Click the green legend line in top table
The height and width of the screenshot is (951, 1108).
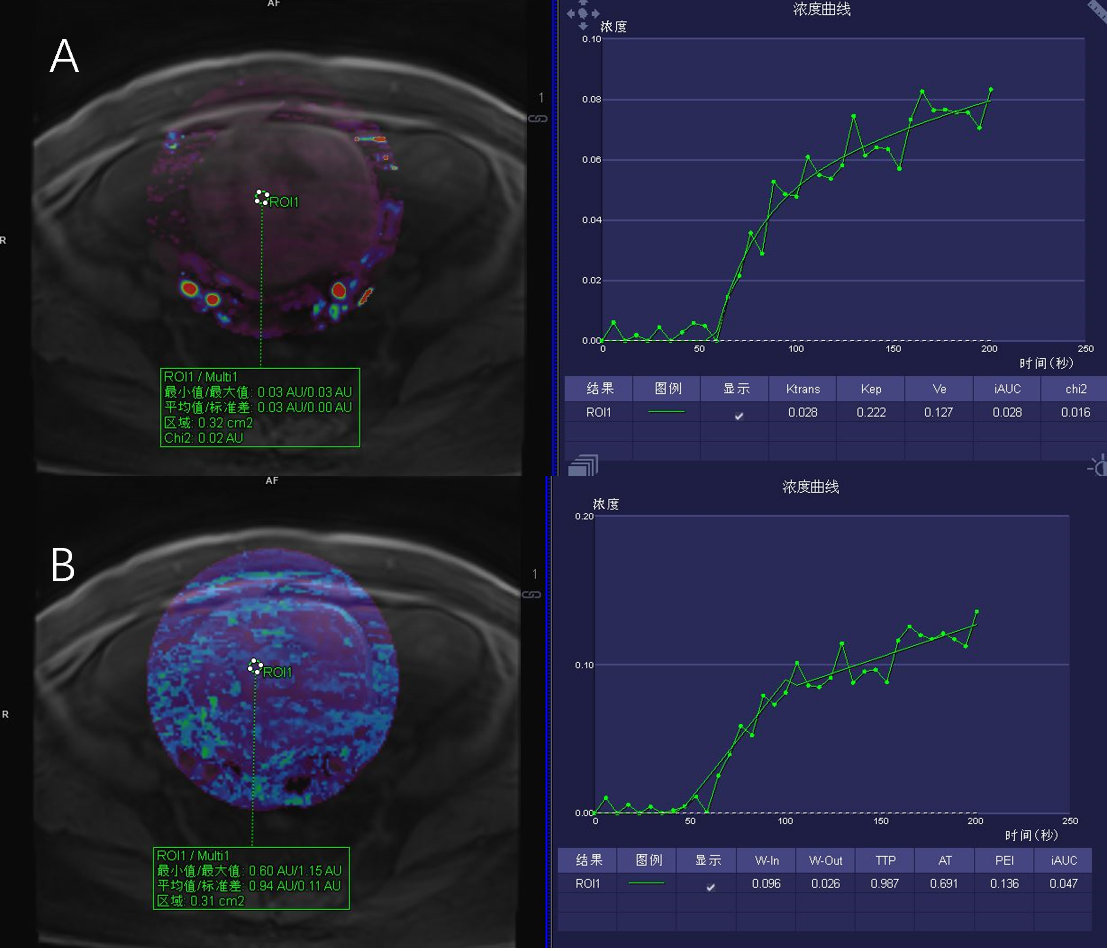[667, 411]
